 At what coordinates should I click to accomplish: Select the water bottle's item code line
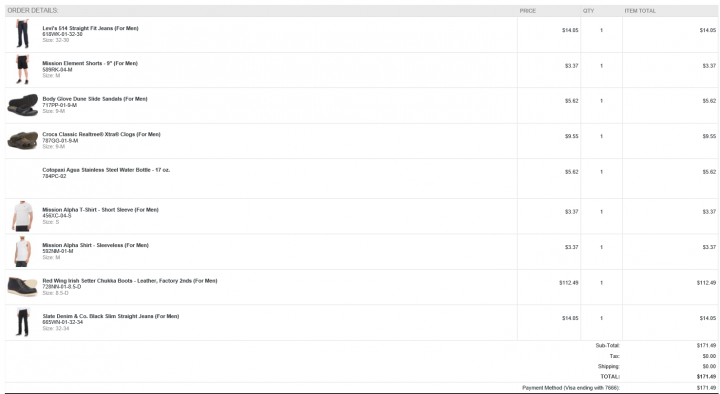point(54,176)
